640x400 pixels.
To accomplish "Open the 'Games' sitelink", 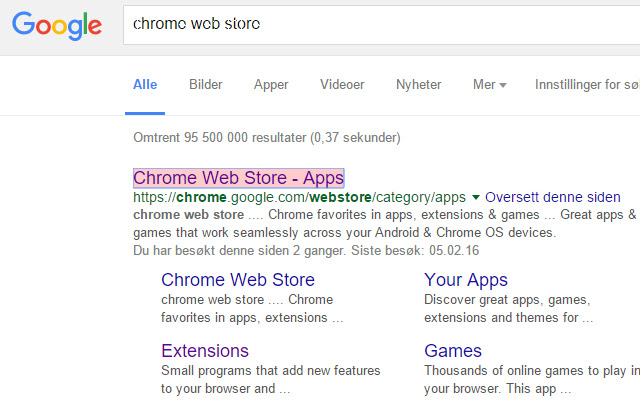I will tap(453, 351).
